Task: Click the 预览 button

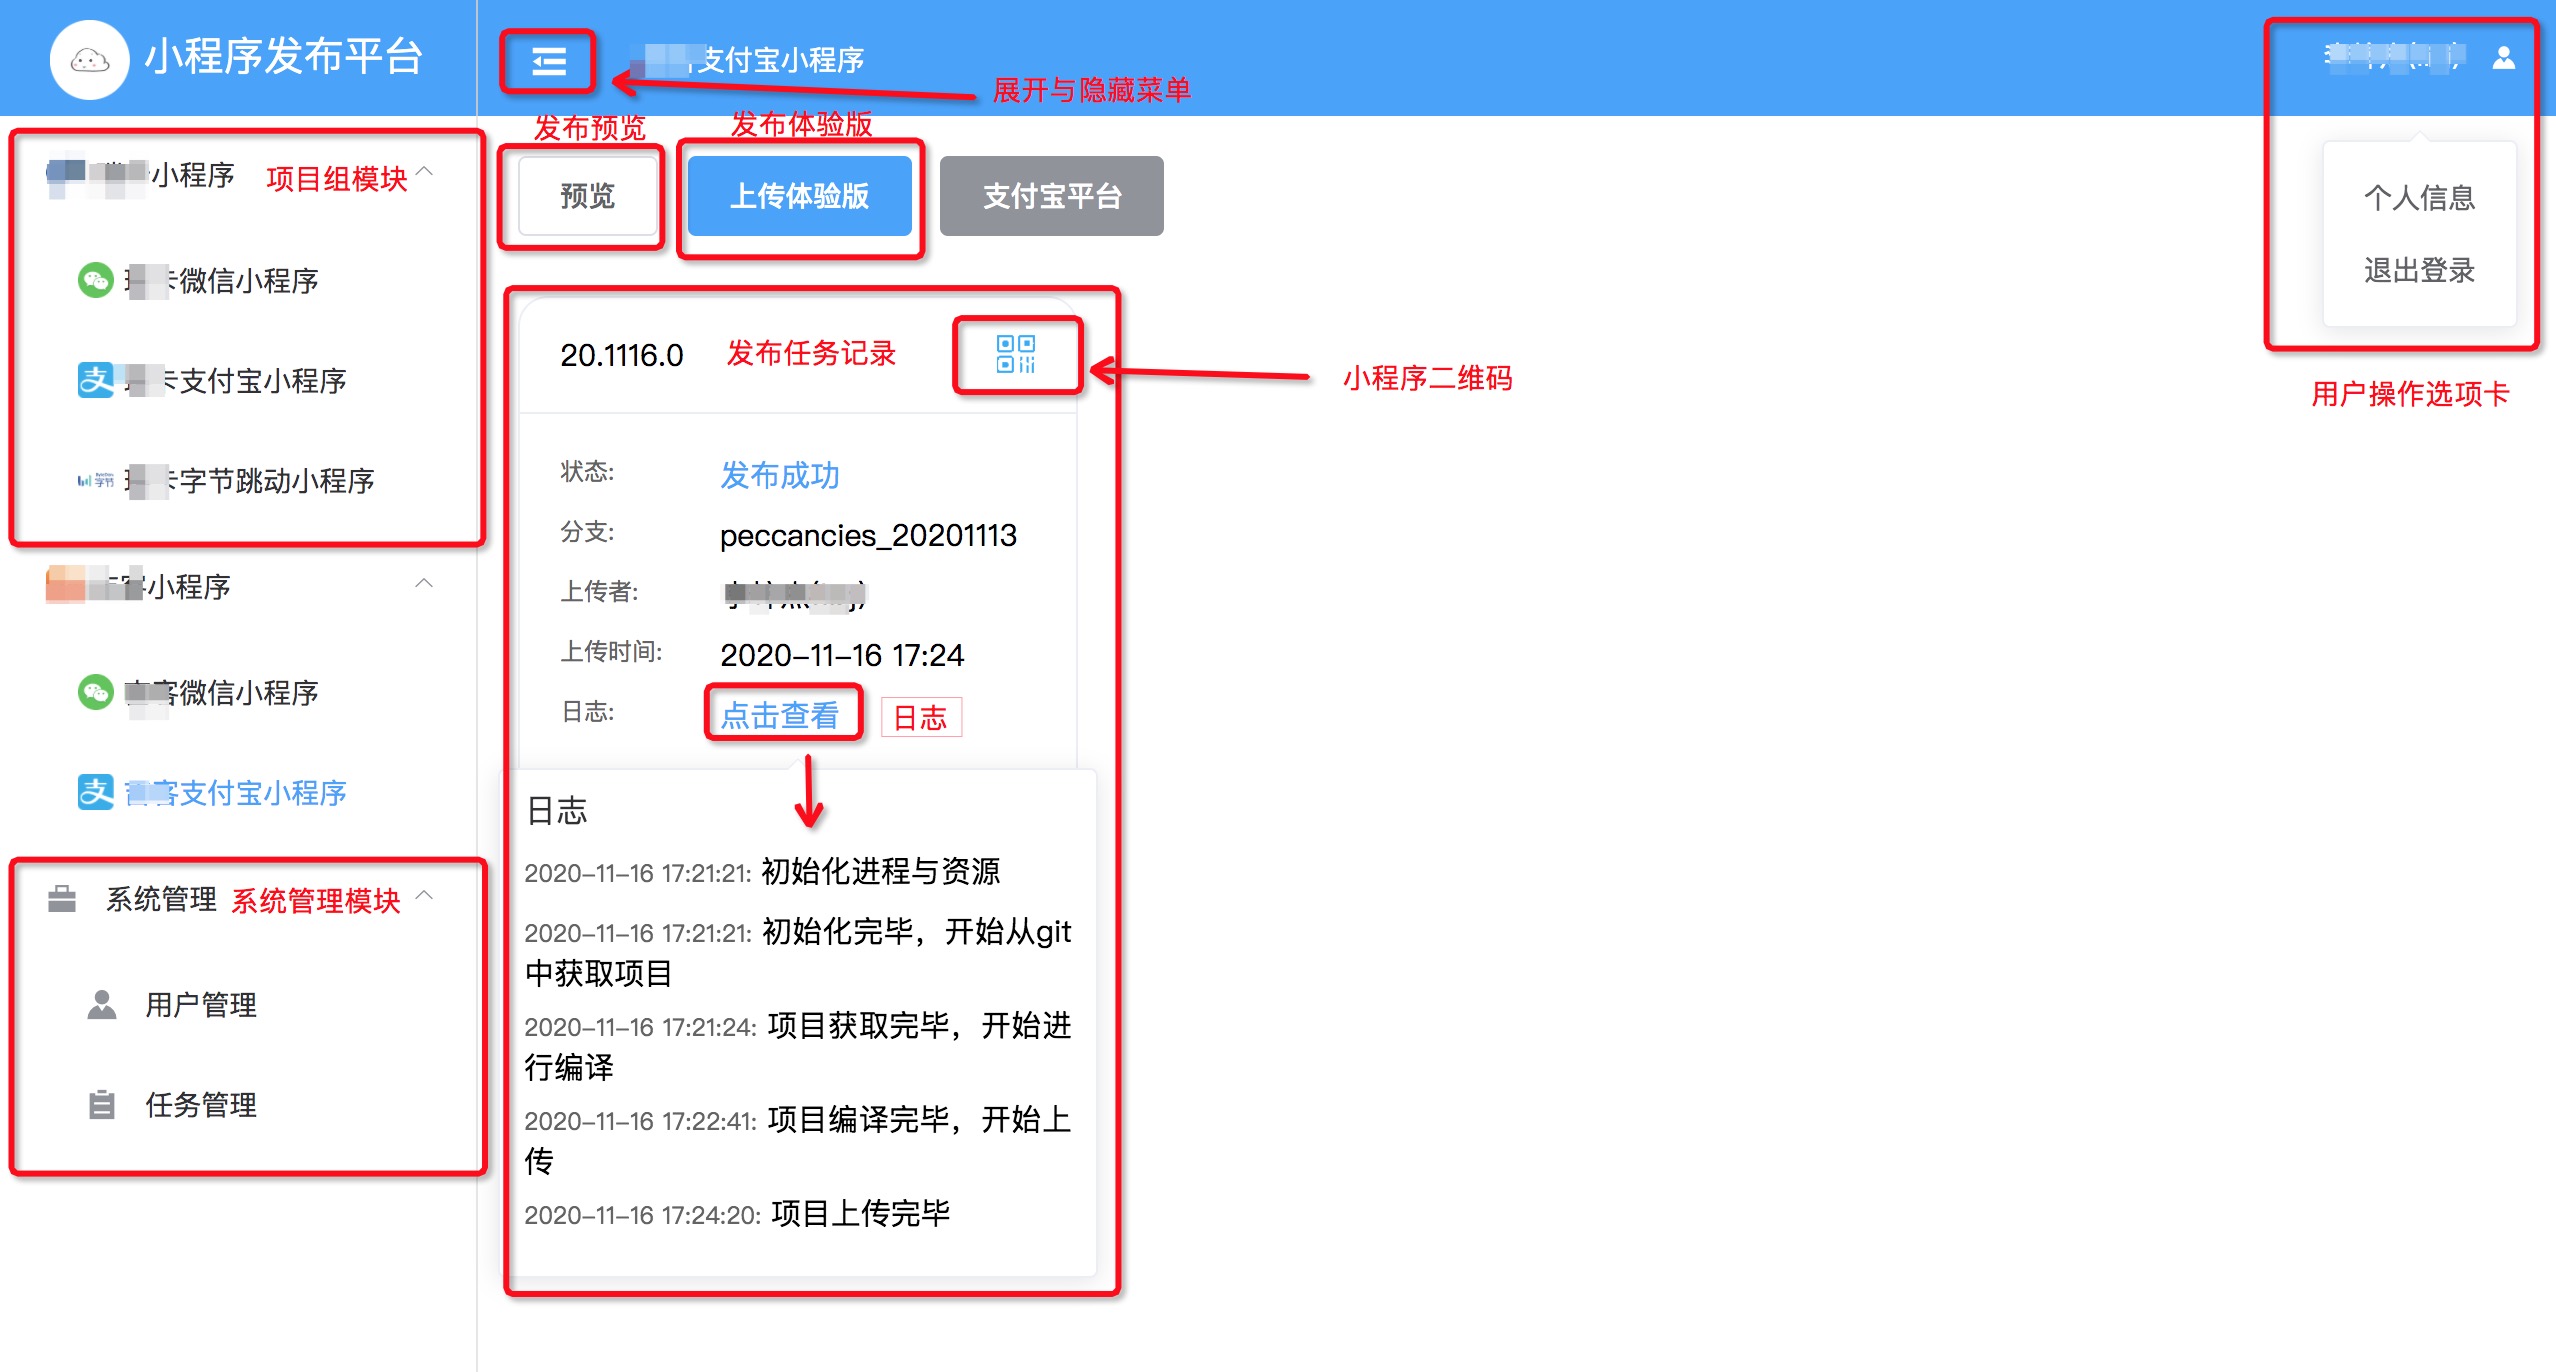Action: pos(587,196)
